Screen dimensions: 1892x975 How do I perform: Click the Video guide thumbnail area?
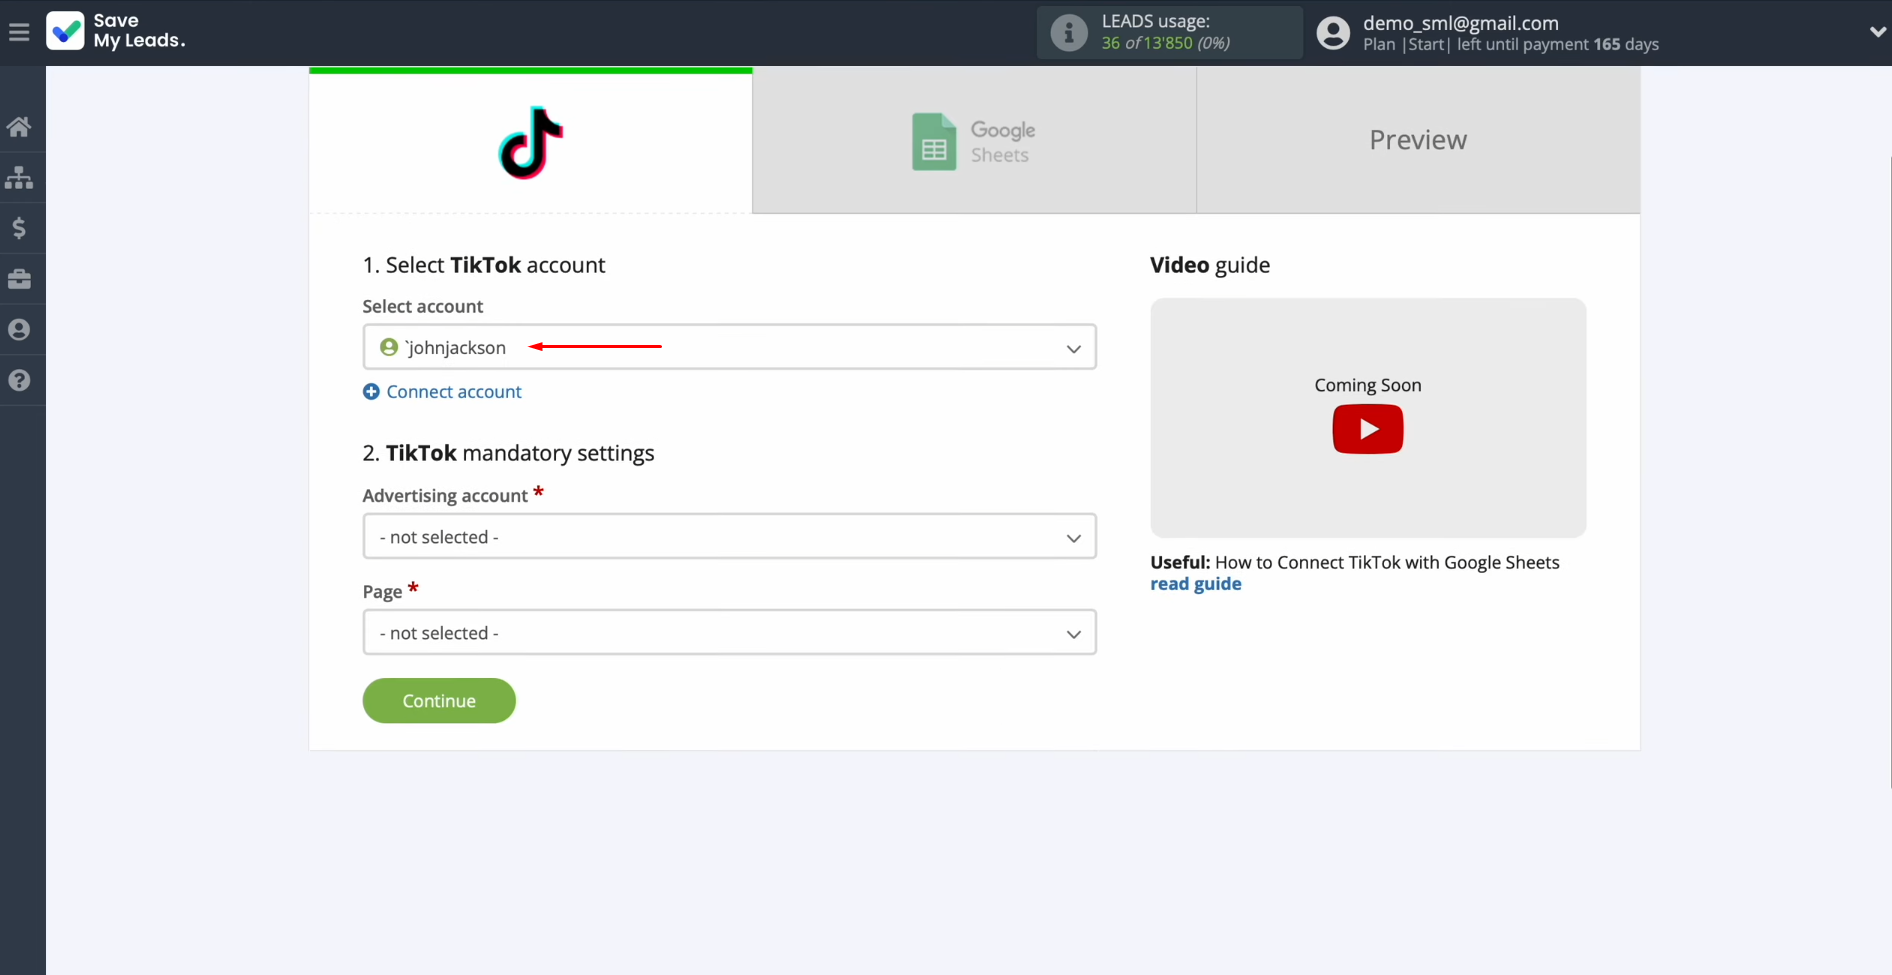click(x=1368, y=418)
